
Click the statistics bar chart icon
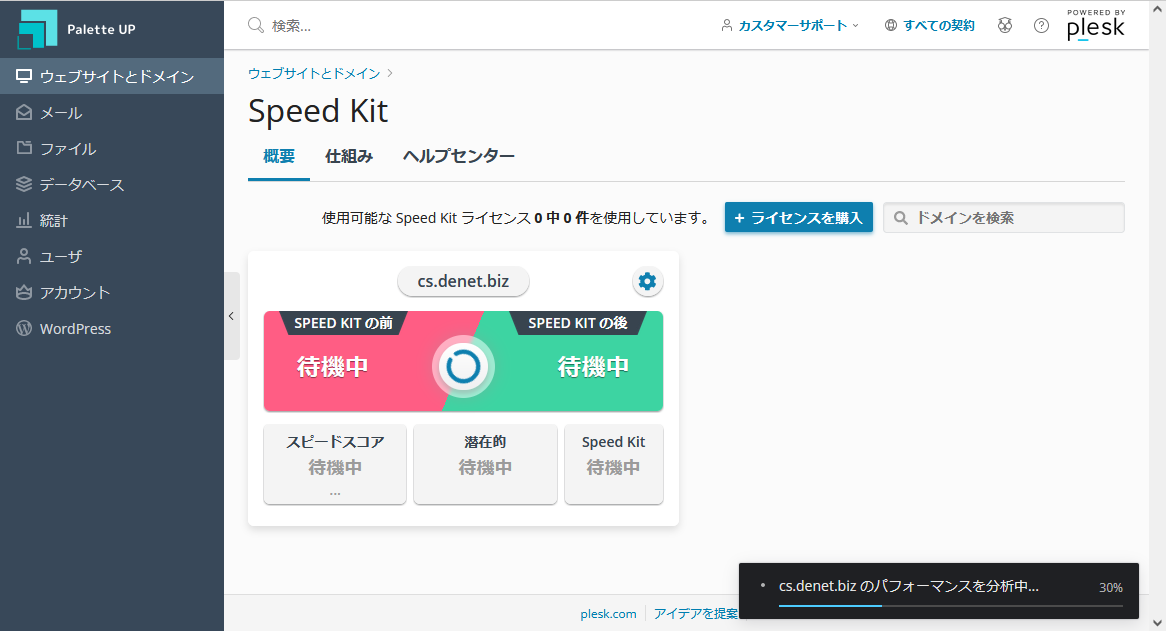(x=24, y=220)
